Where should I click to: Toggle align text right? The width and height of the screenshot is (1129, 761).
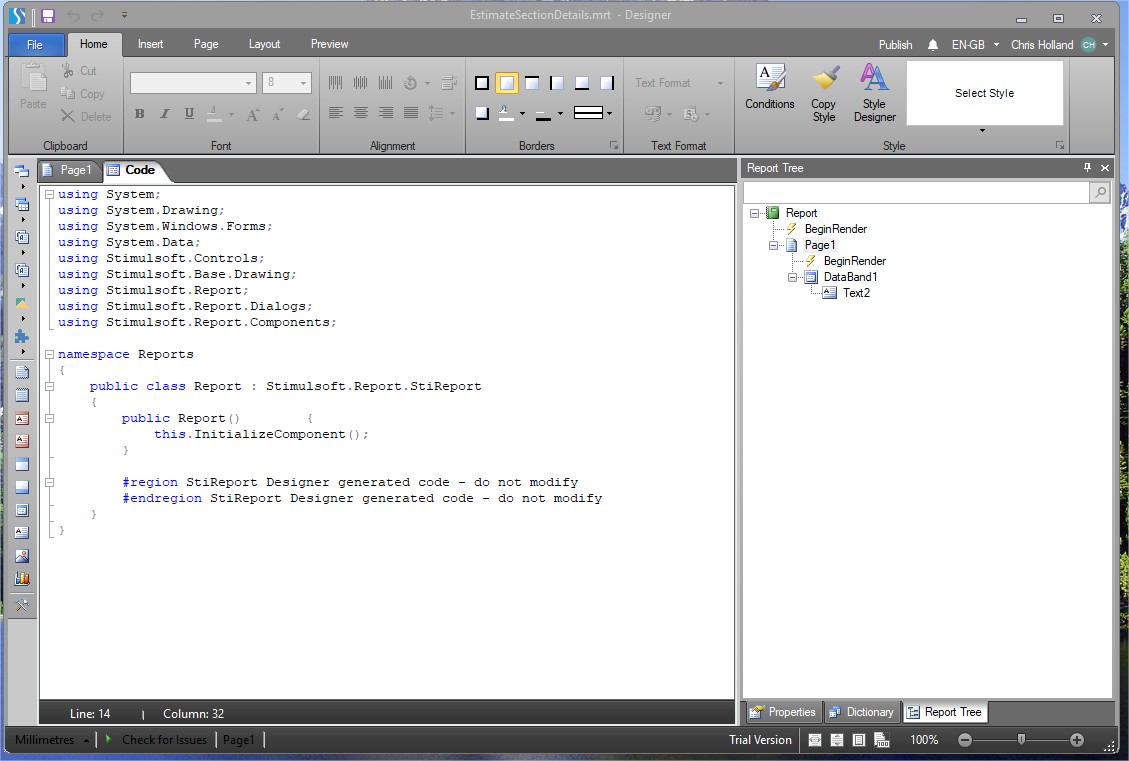[x=386, y=112]
